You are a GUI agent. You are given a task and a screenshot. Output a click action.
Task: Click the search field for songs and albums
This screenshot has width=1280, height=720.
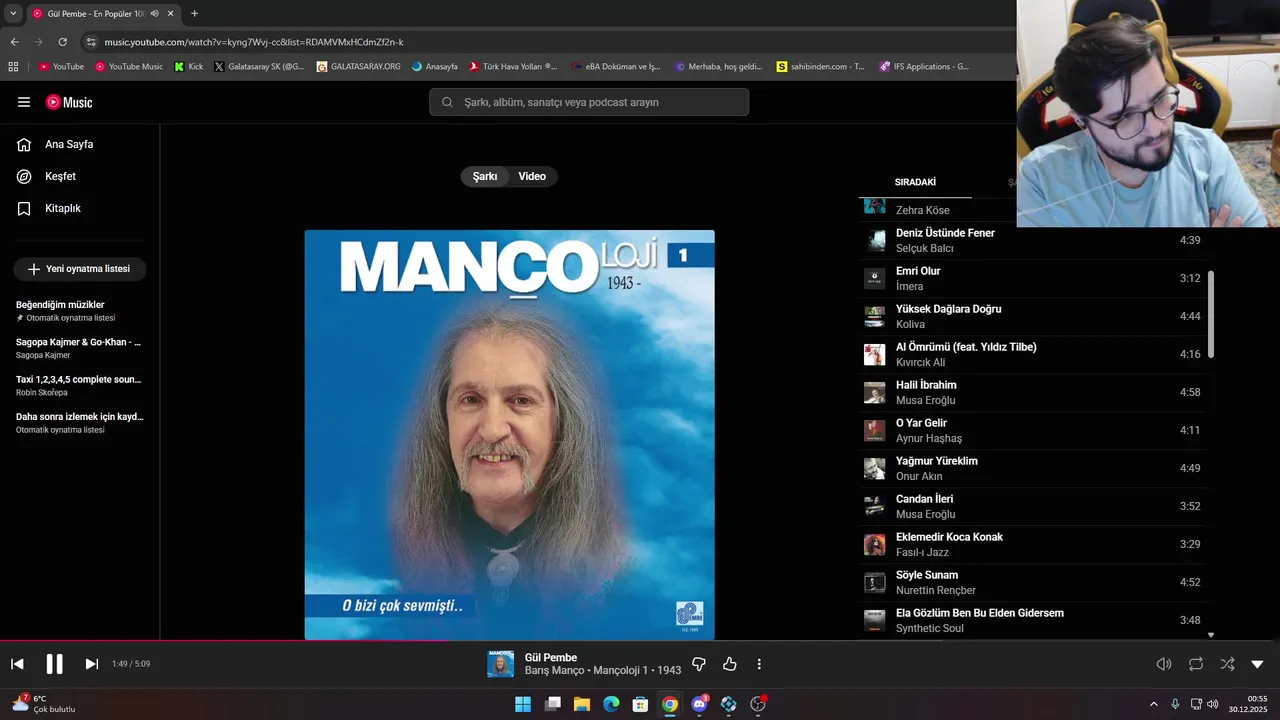click(589, 102)
